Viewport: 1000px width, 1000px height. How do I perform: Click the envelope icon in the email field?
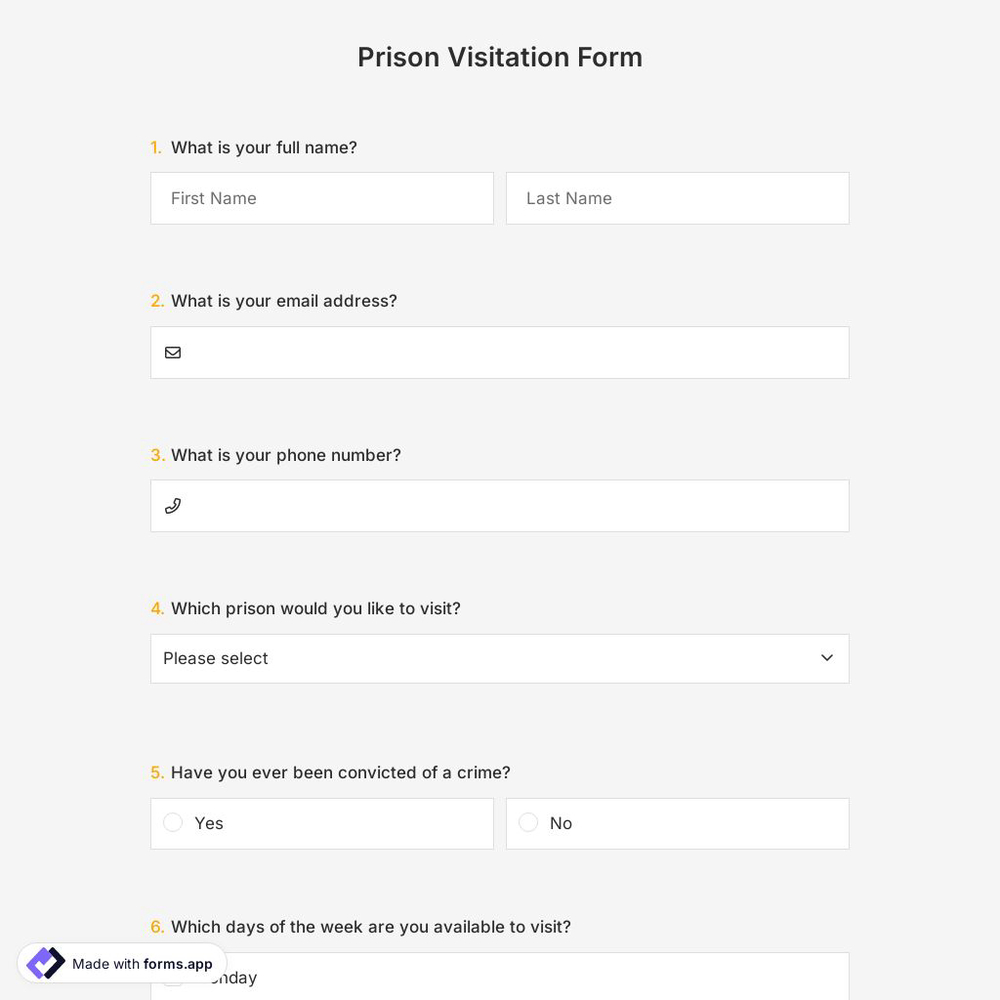173,352
